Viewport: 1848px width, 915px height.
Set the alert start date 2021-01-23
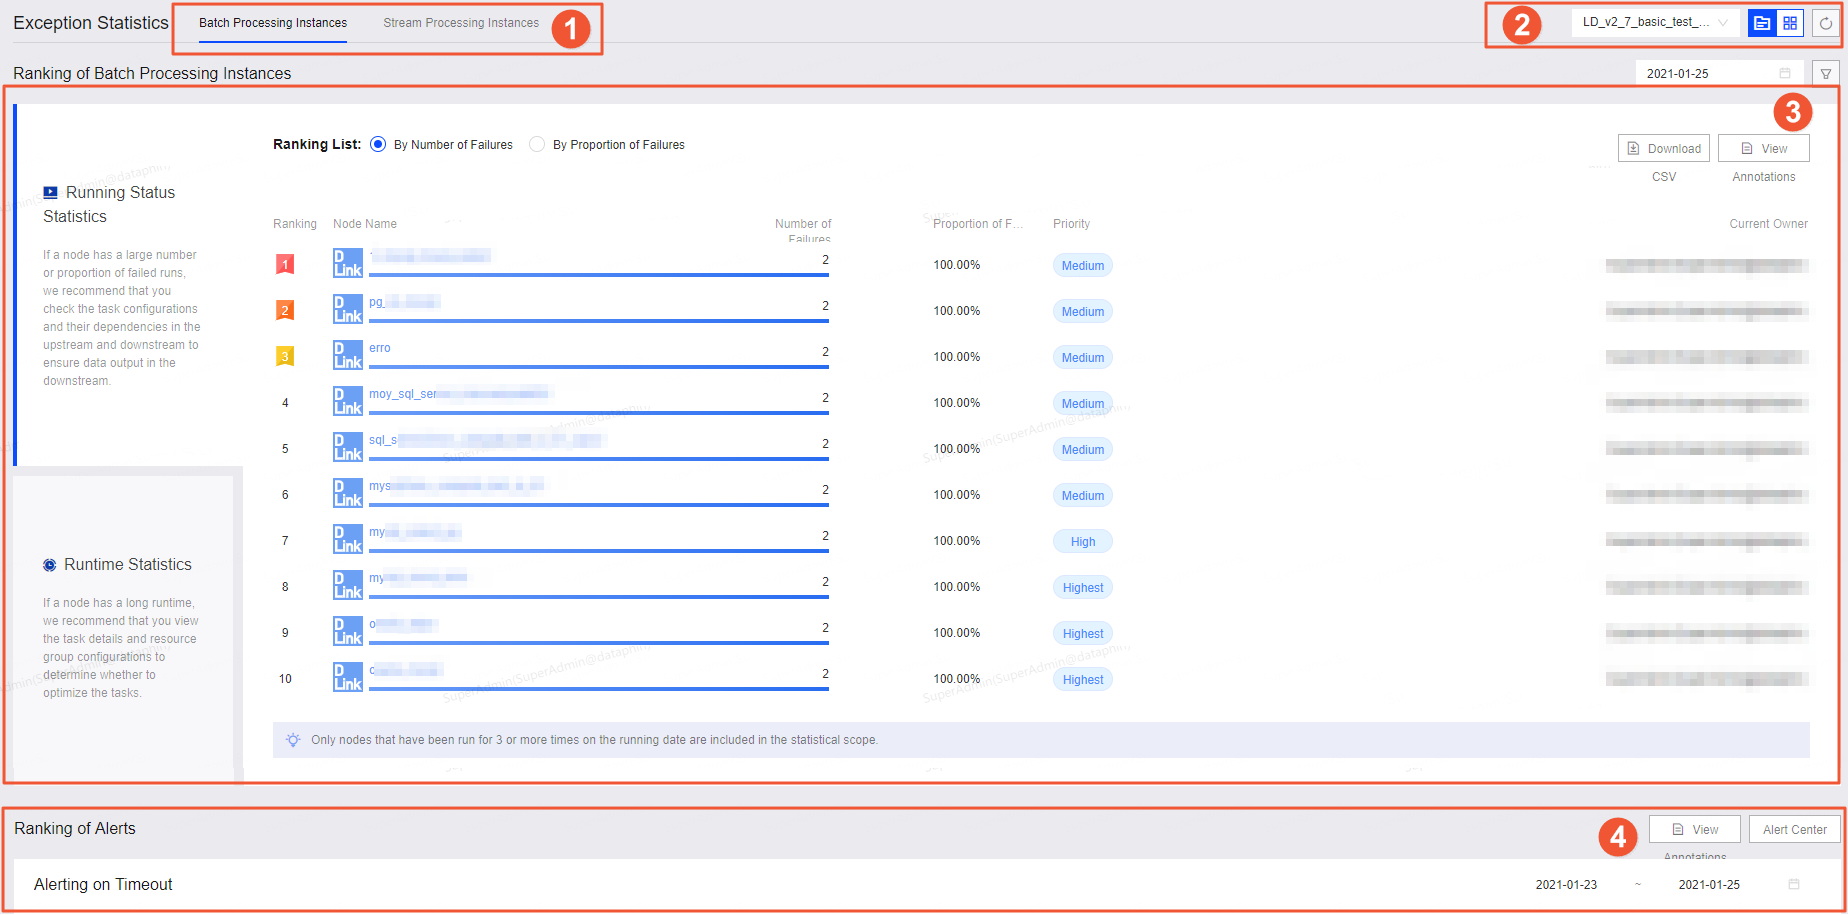(x=1566, y=885)
